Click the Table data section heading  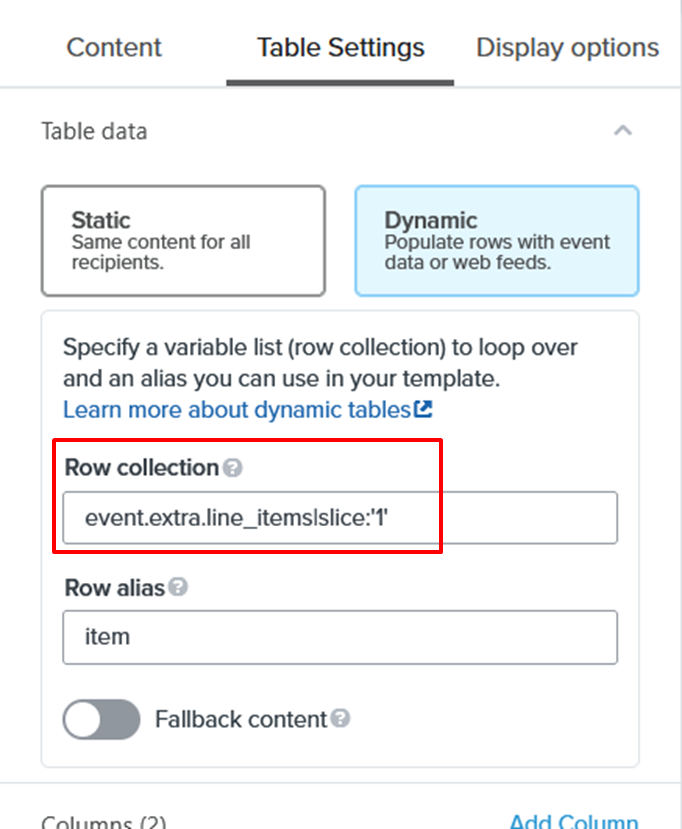point(94,131)
